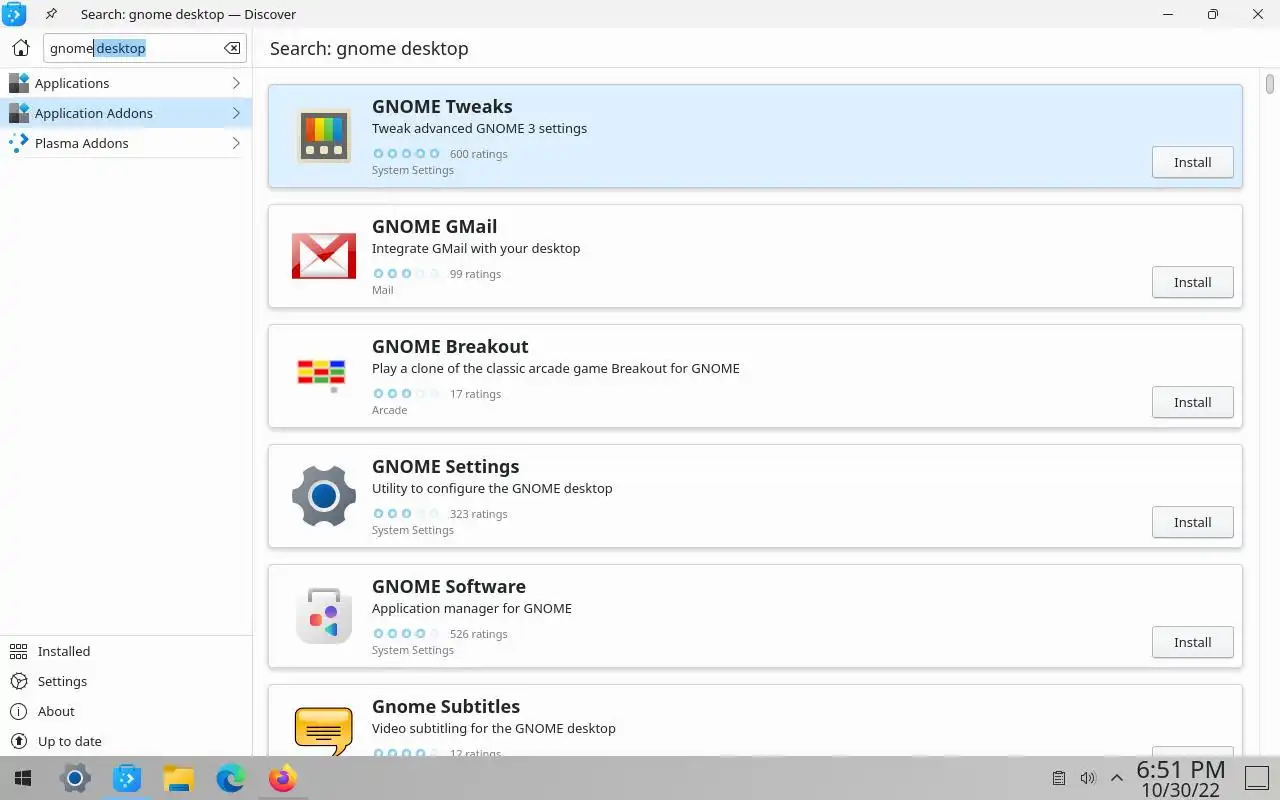
Task: Click the Discover icon on taskbar
Action: [127, 778]
